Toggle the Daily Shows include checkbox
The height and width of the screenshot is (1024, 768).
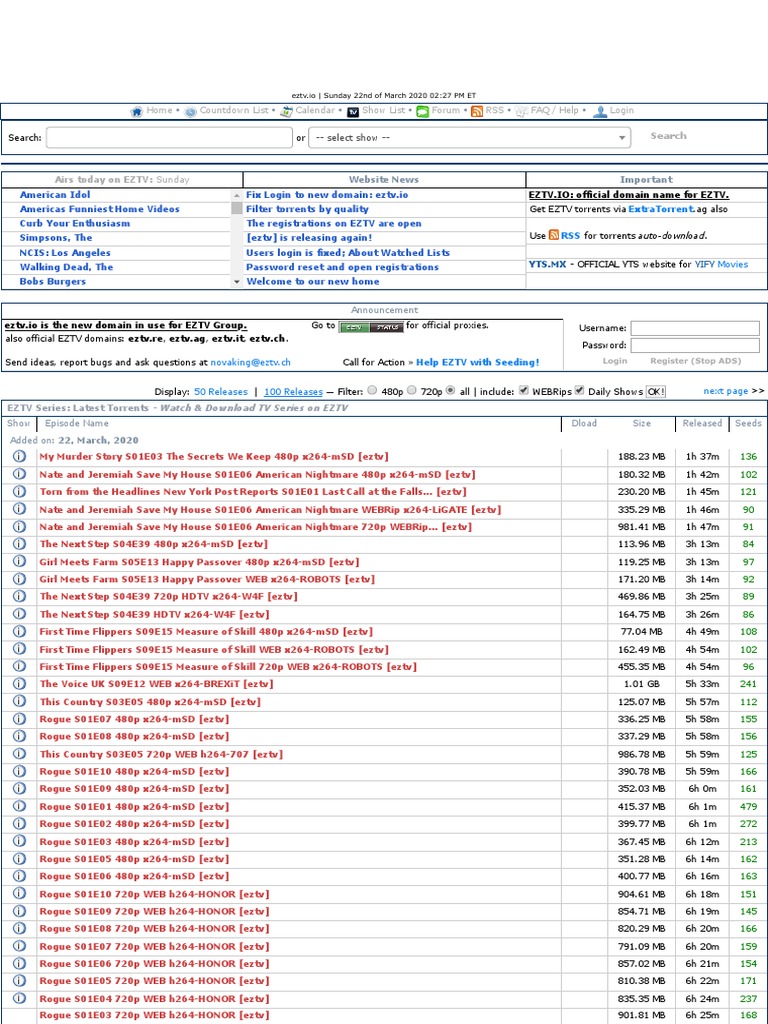click(x=579, y=391)
